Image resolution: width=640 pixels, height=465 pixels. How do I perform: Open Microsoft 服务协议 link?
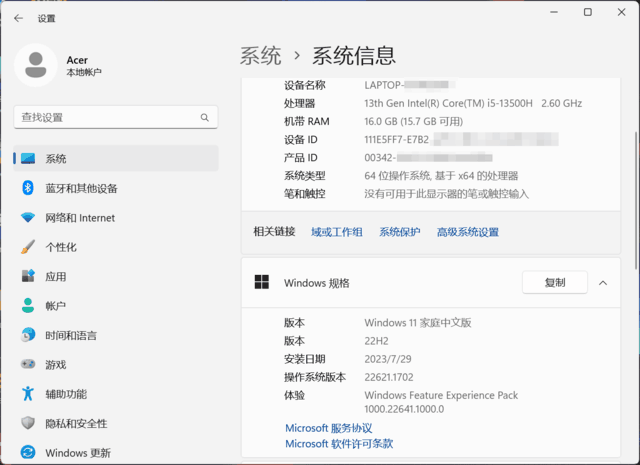click(x=329, y=428)
